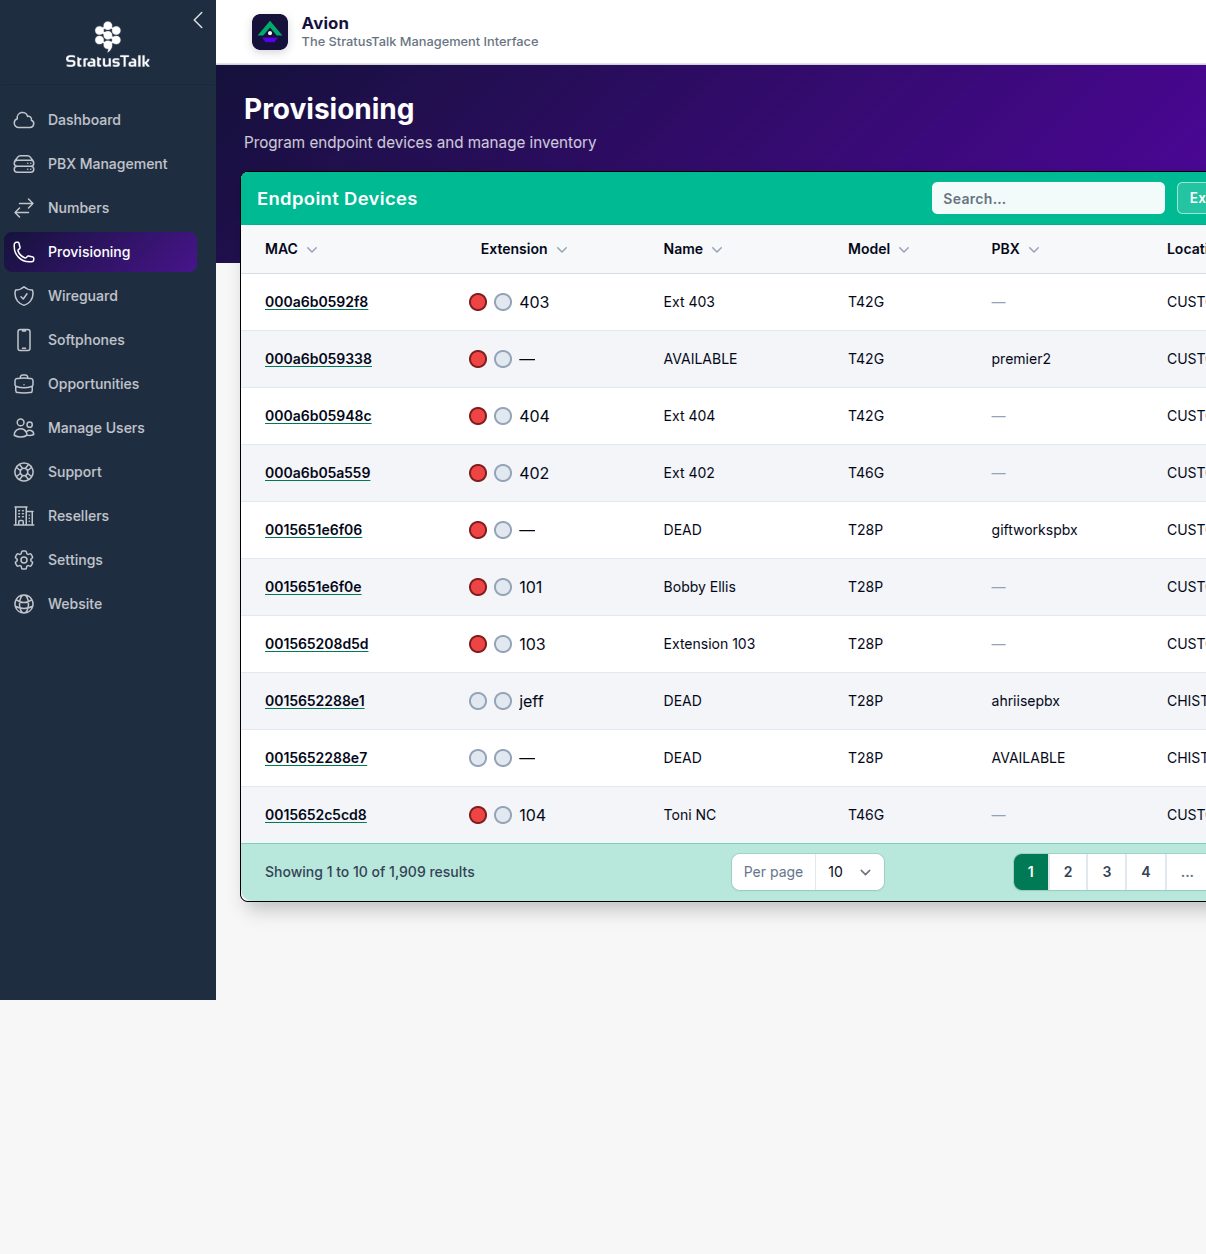Open Wireguard section
Viewport: 1206px width, 1254px height.
tap(100, 296)
